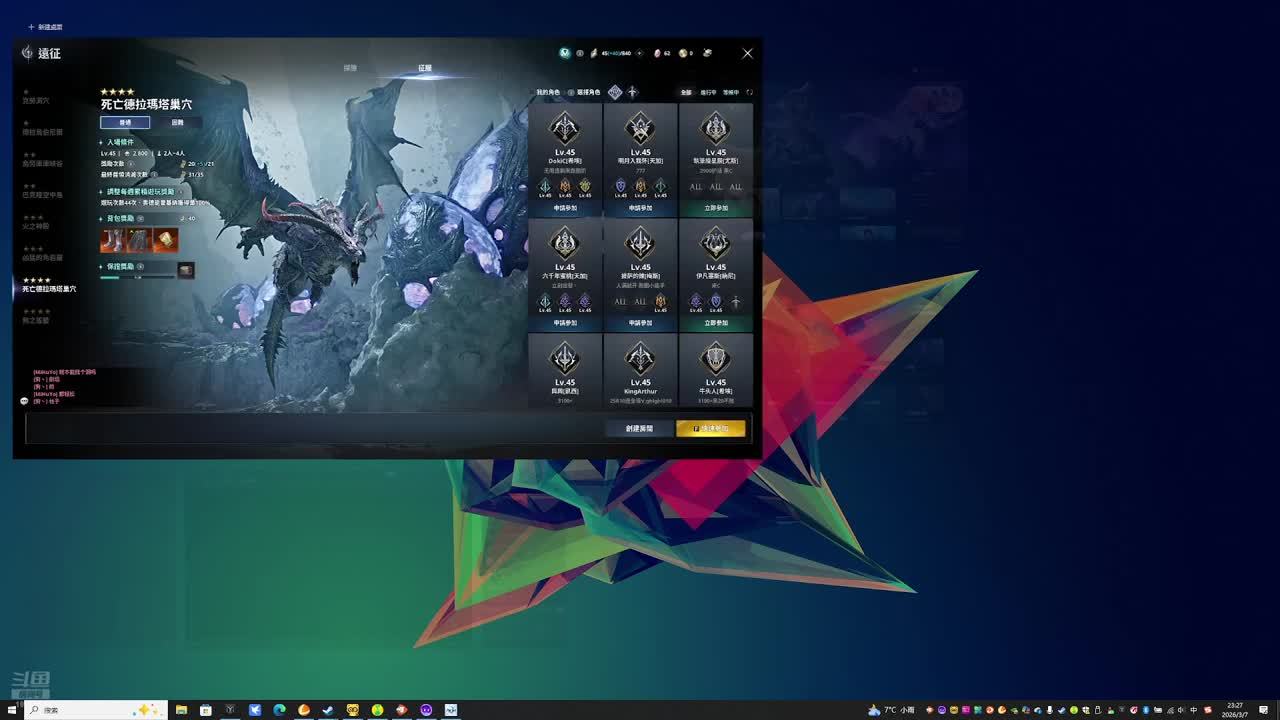
Task: Expand the 保證獎勵 section header
Action: [119, 267]
